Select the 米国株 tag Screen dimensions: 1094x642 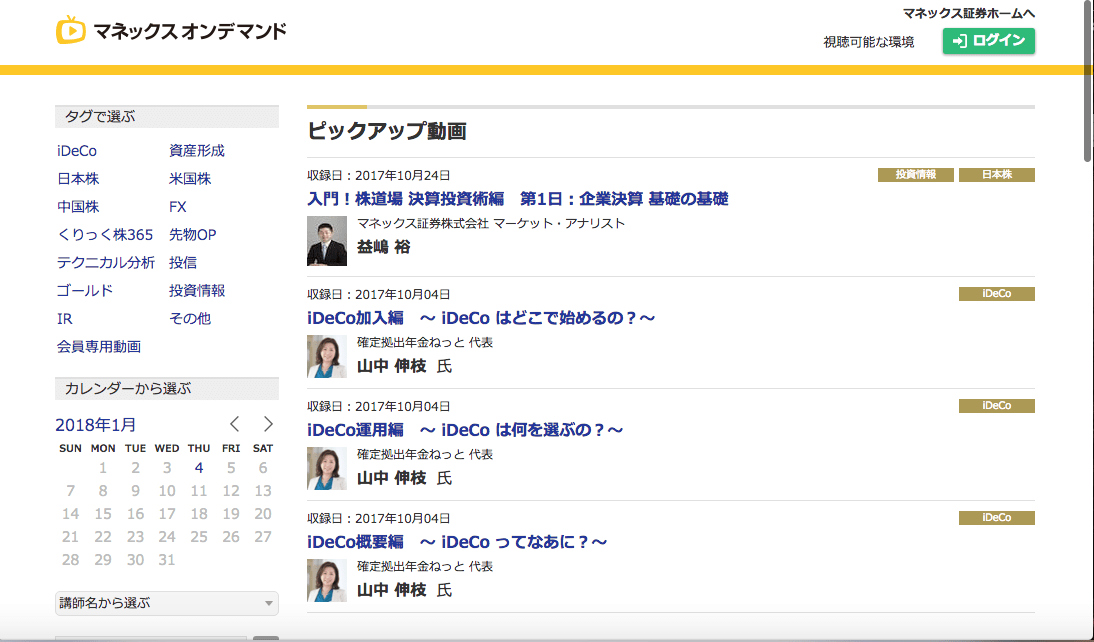[190, 179]
